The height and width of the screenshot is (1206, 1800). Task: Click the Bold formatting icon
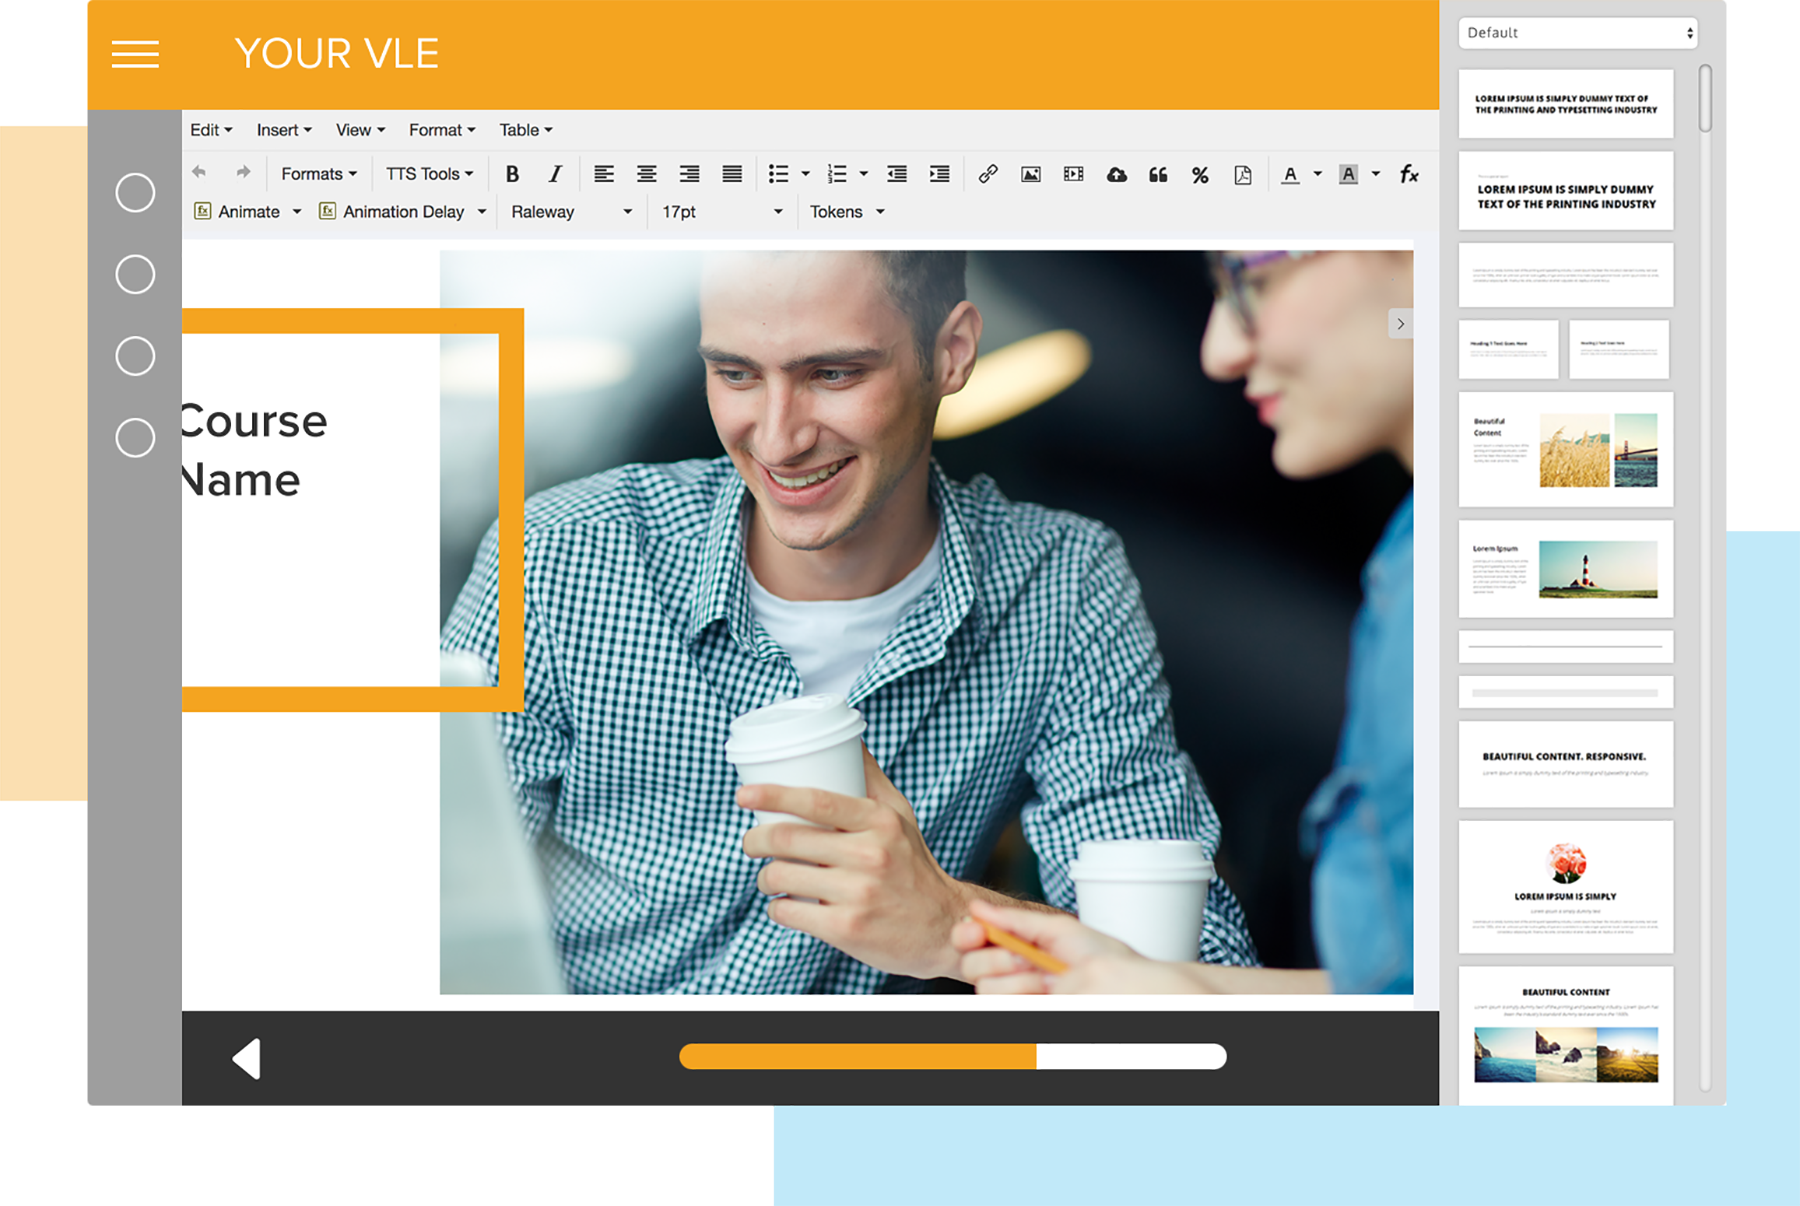pos(512,174)
